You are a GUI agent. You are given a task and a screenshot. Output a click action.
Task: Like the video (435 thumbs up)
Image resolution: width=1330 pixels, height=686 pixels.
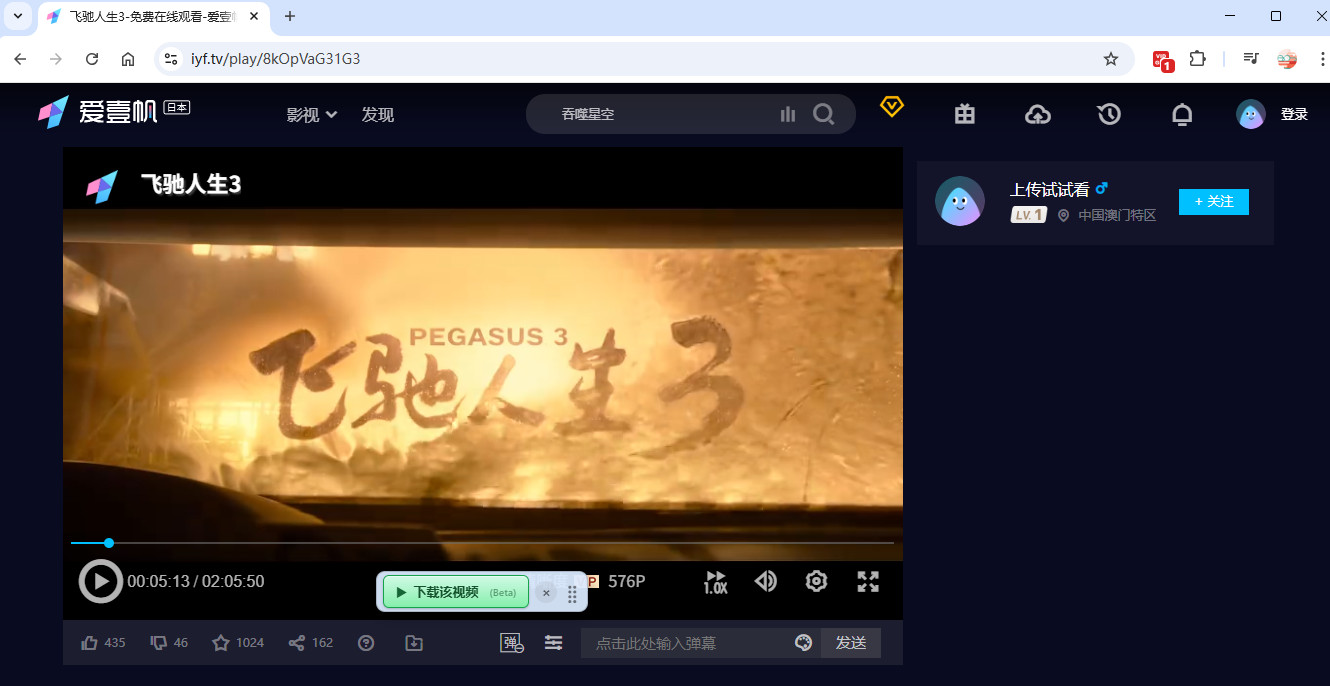[x=103, y=643]
